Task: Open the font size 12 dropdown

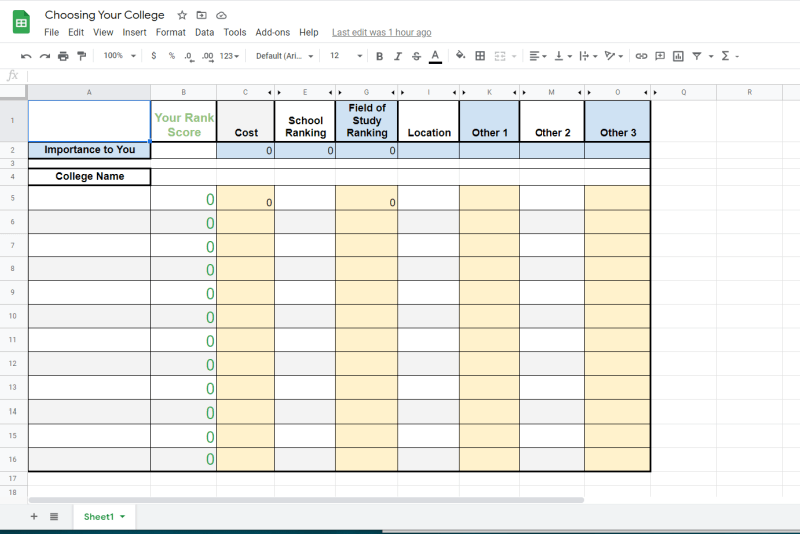Action: click(345, 56)
